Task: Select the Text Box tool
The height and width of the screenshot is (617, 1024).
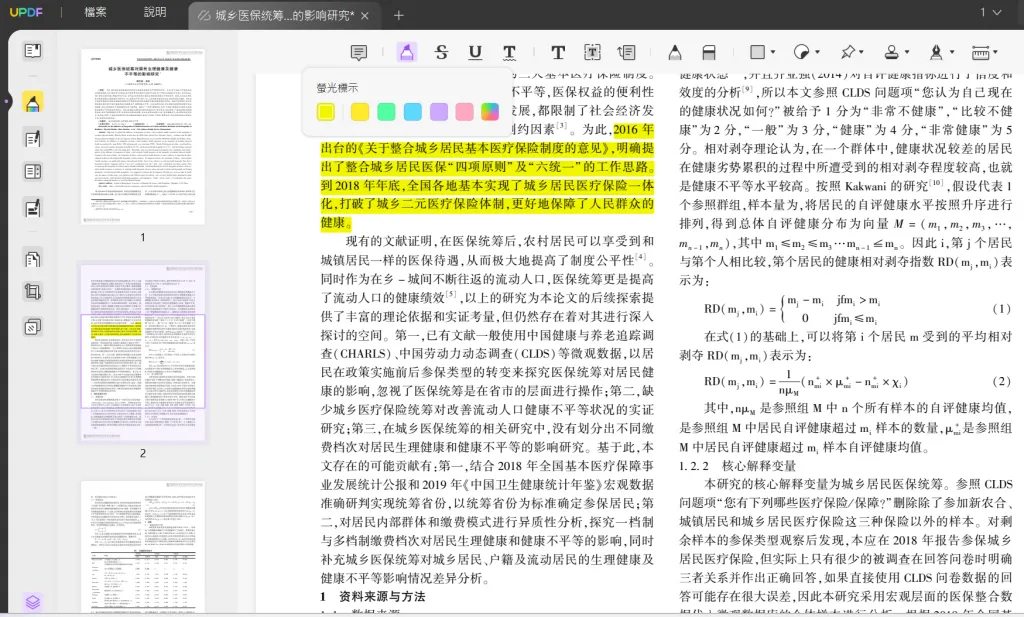Action: 592,52
